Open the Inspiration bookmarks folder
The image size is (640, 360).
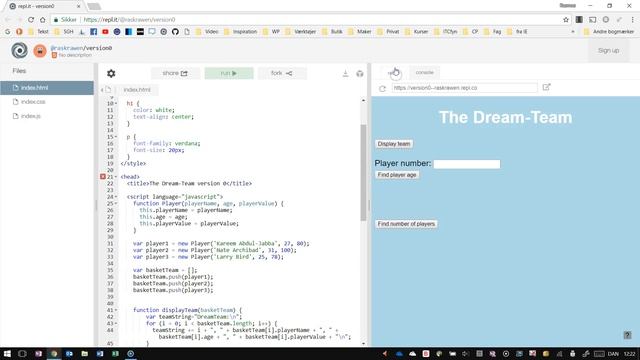coord(240,31)
